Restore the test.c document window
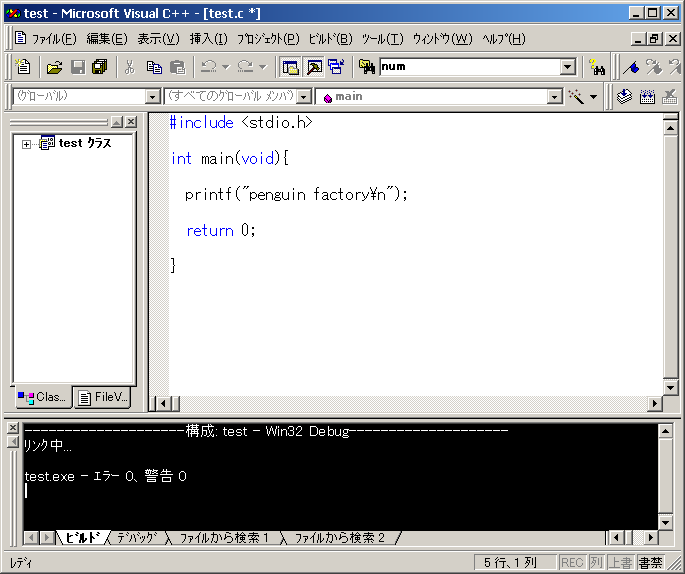This screenshot has height=574, width=685. [654, 39]
